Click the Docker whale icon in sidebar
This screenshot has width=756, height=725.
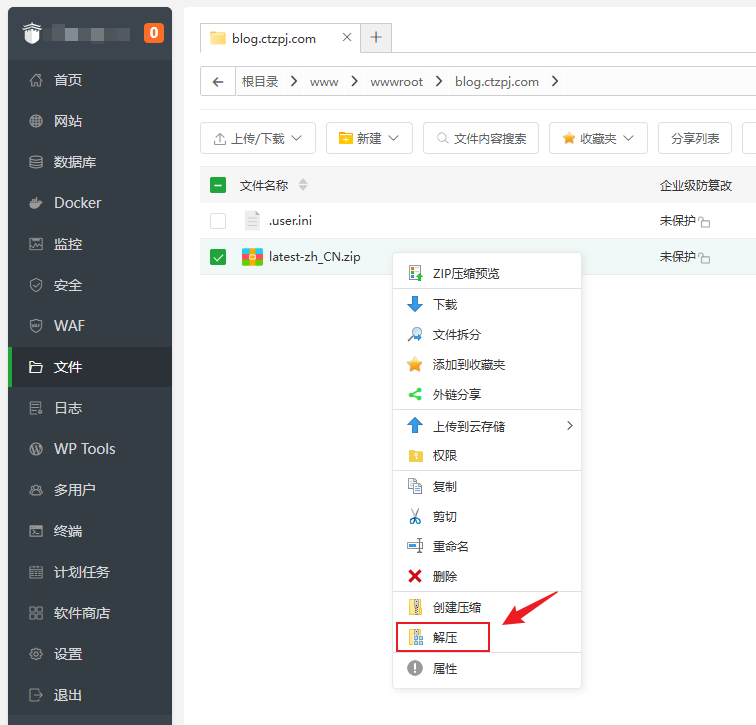(36, 203)
